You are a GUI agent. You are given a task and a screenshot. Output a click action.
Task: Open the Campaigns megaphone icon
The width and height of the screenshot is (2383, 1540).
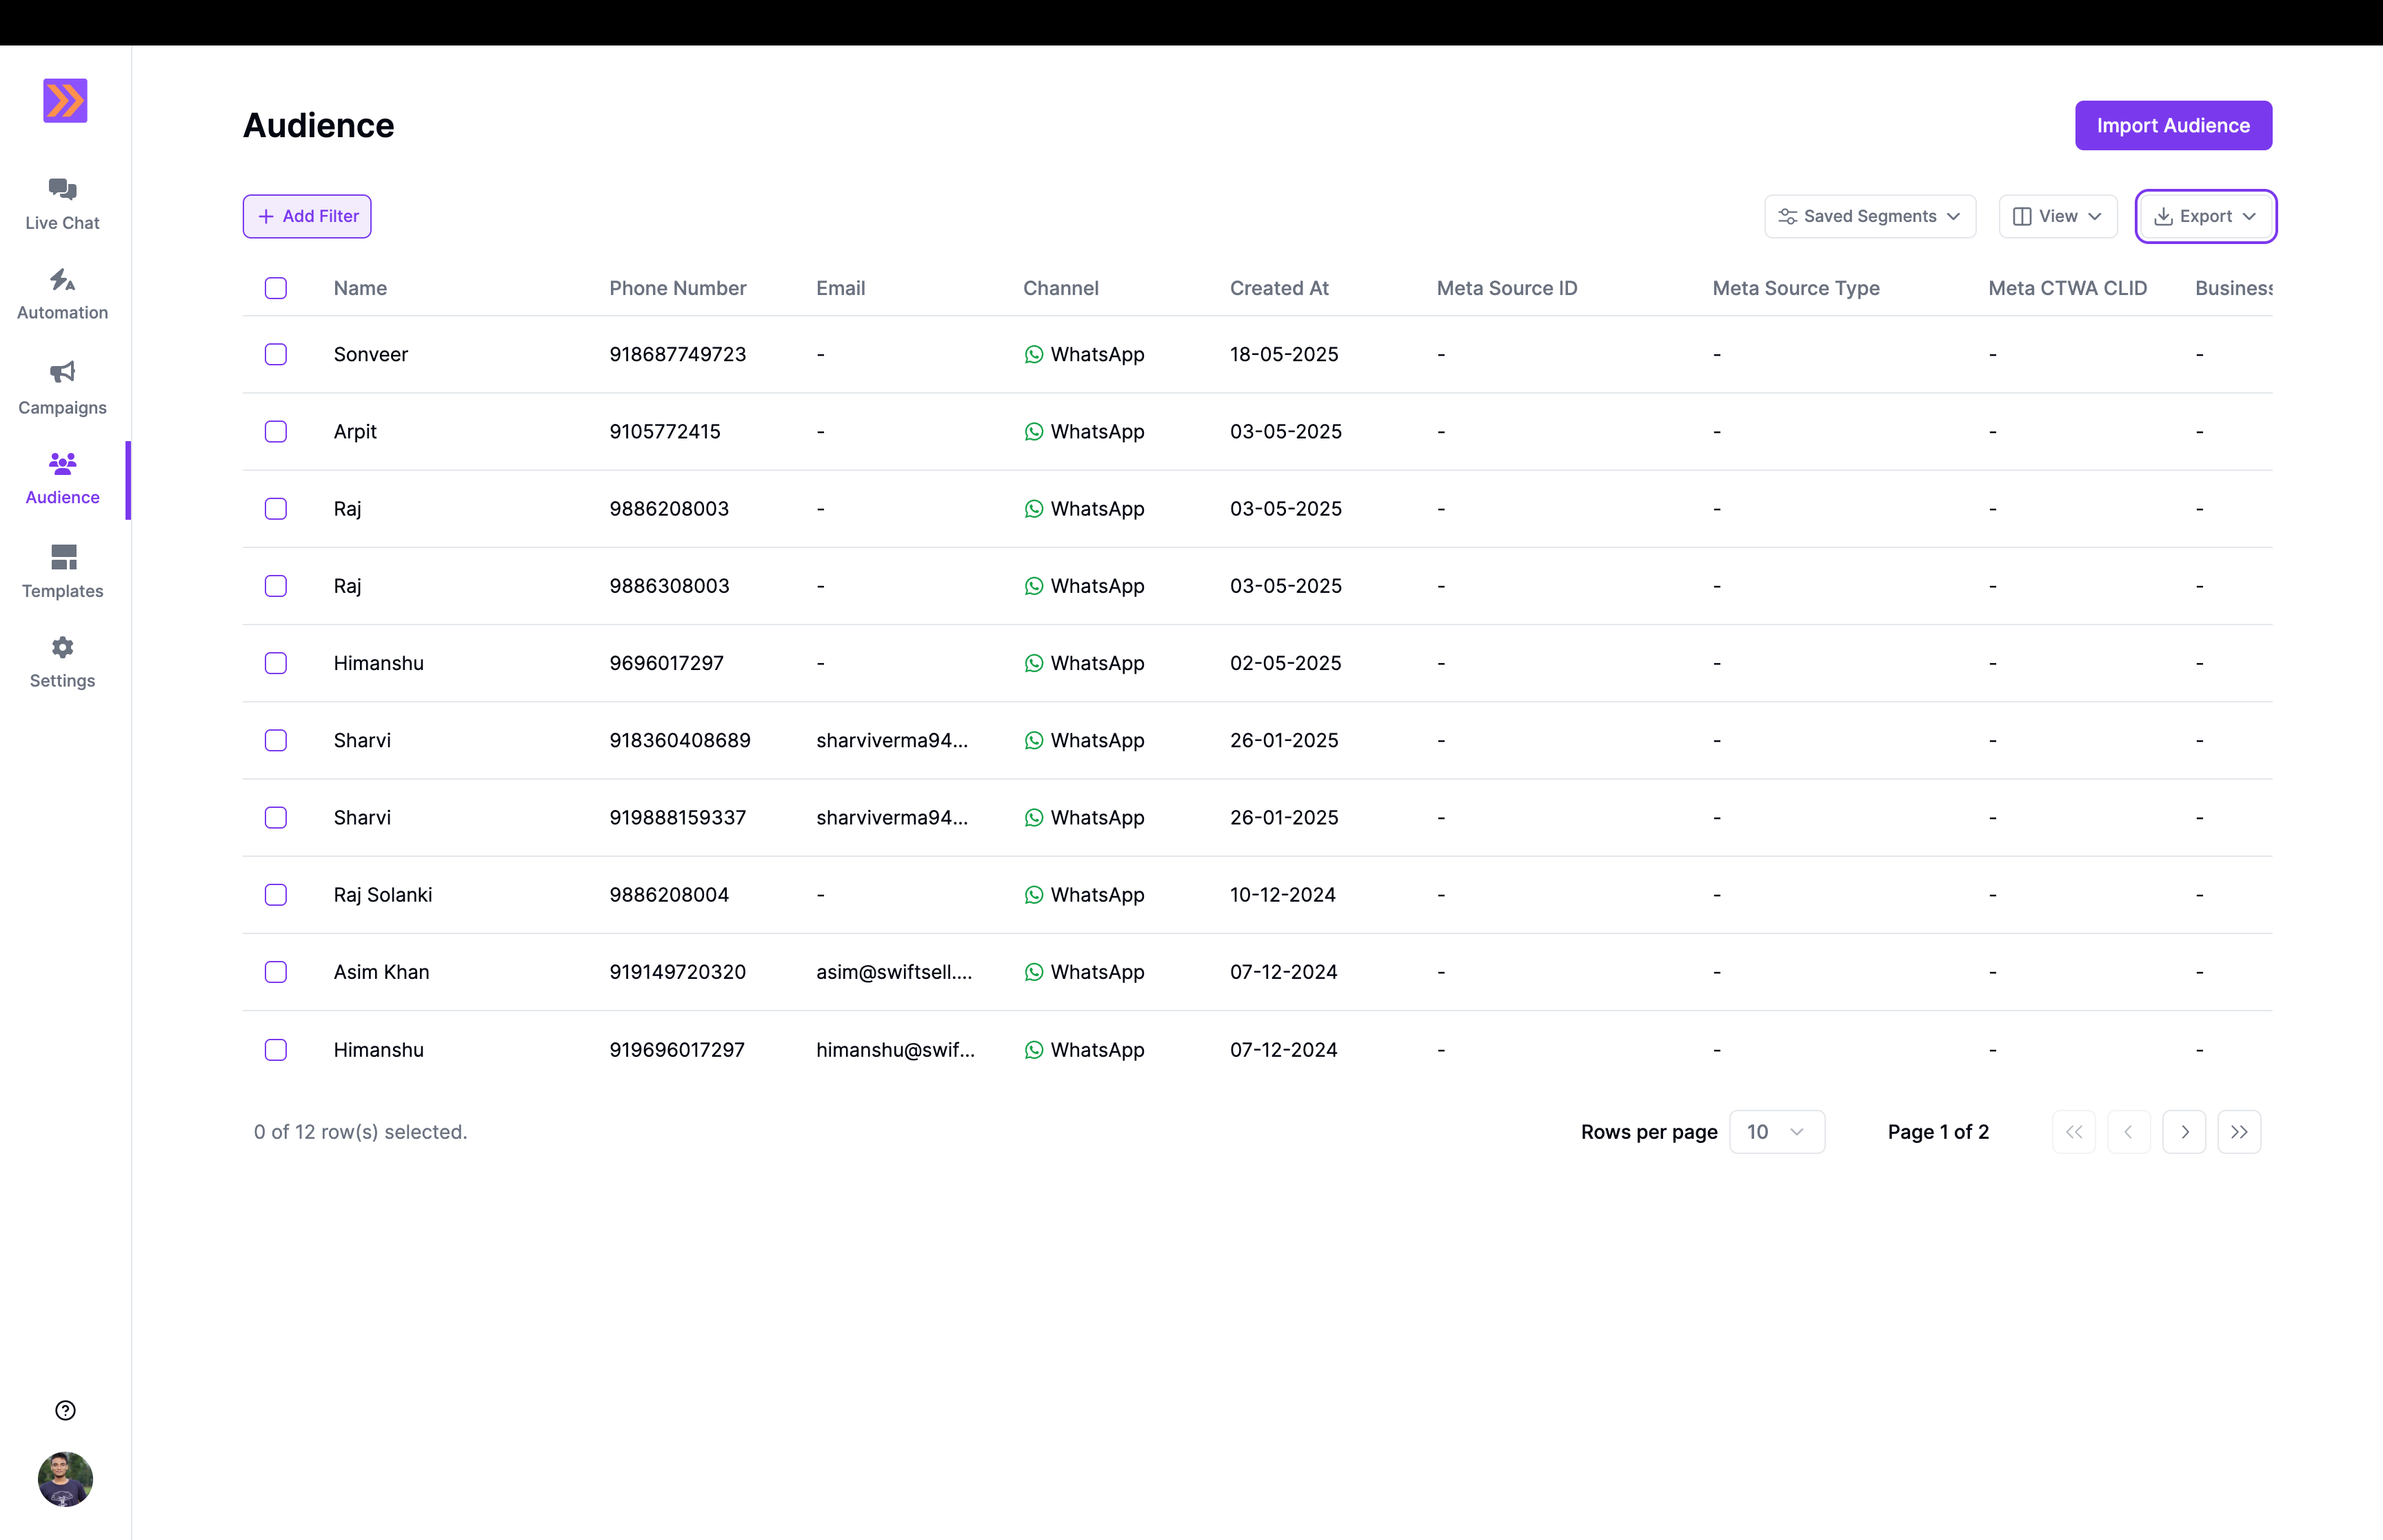click(62, 373)
